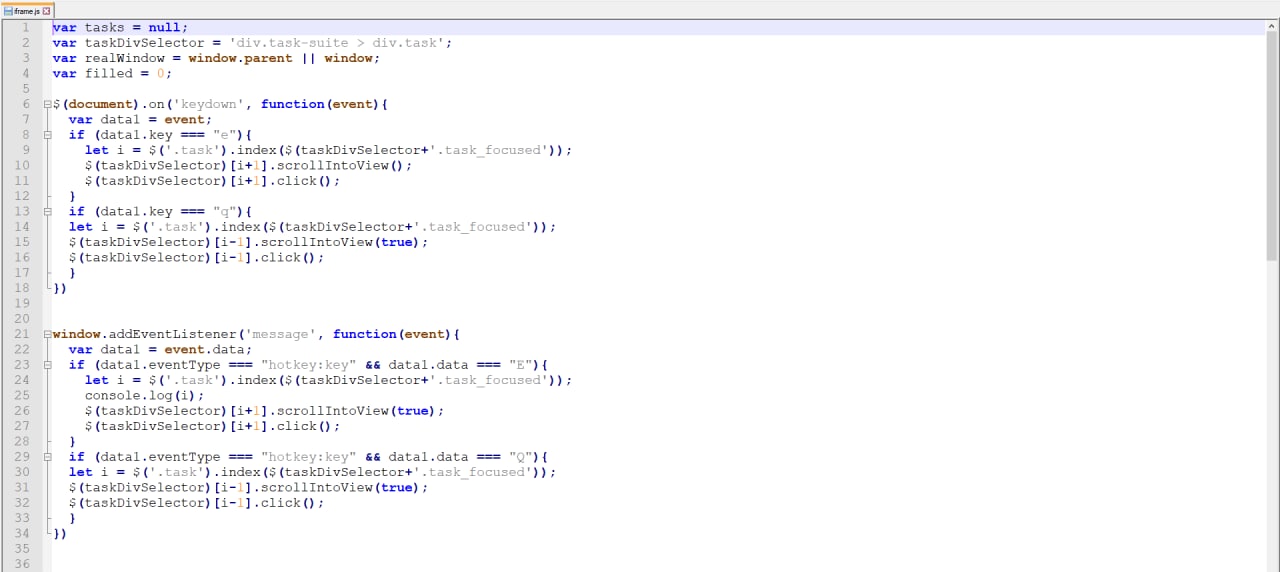The image size is (1280, 572).
Task: Click 'window.addEventListener' on line 21
Action: pos(144,334)
